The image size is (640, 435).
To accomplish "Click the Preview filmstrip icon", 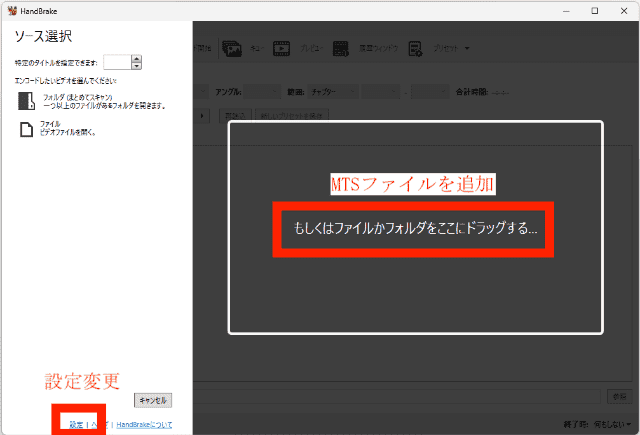I will pos(282,48).
